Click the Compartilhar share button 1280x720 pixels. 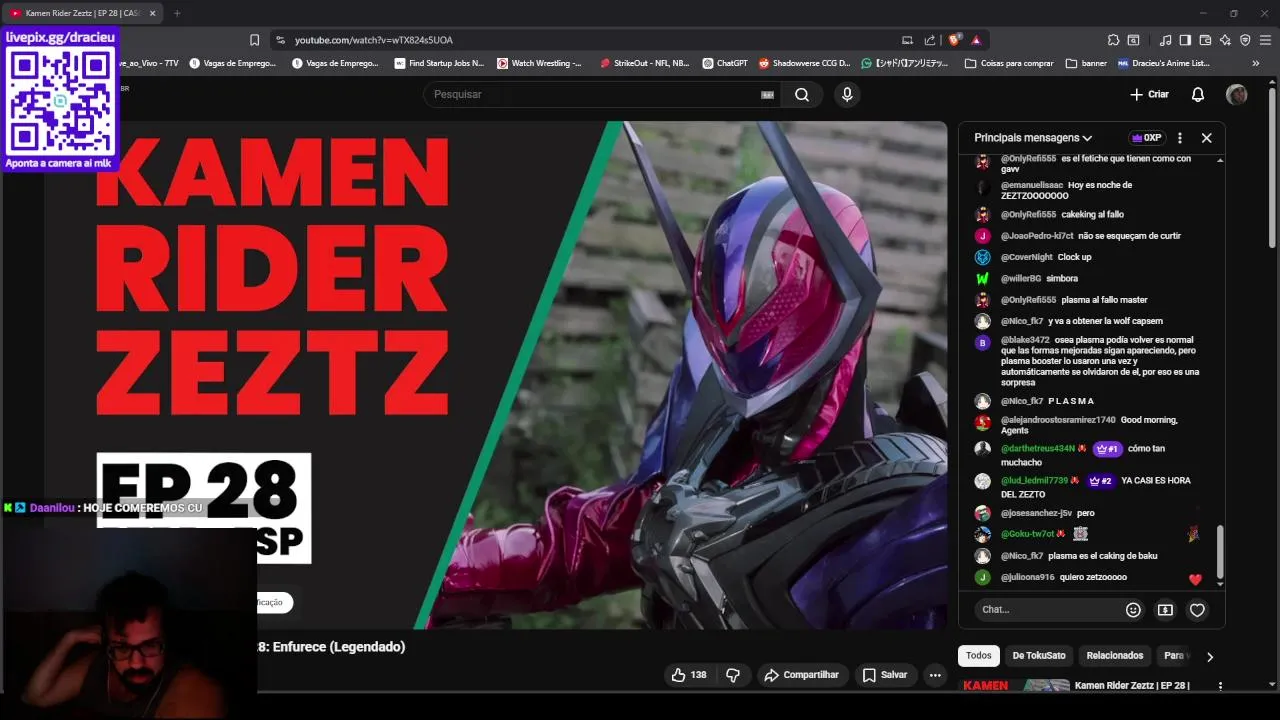pos(802,675)
